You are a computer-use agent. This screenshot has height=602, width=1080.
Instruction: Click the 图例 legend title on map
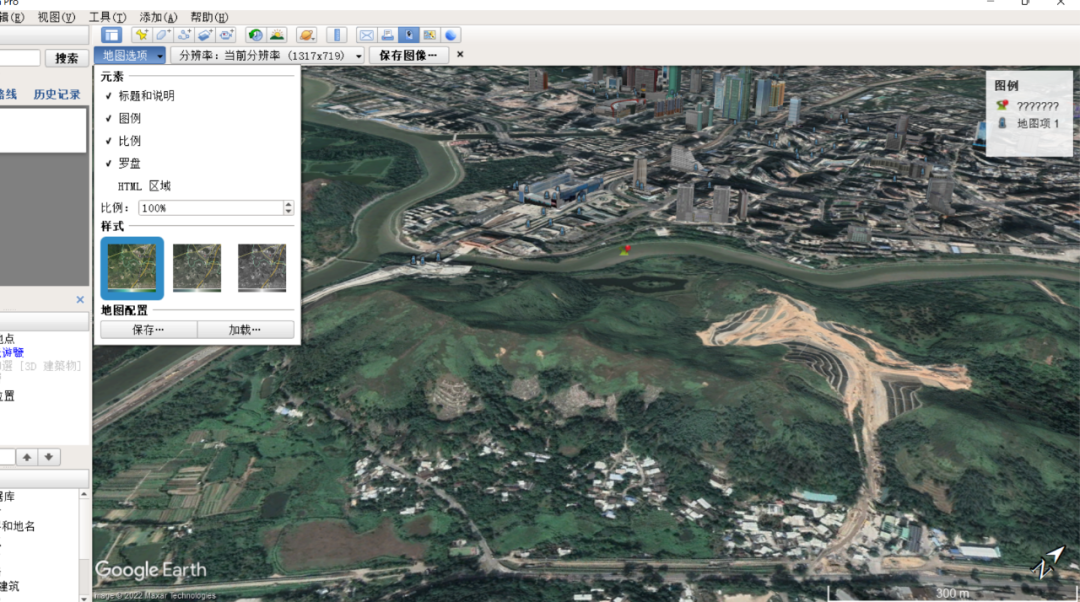[x=1006, y=85]
